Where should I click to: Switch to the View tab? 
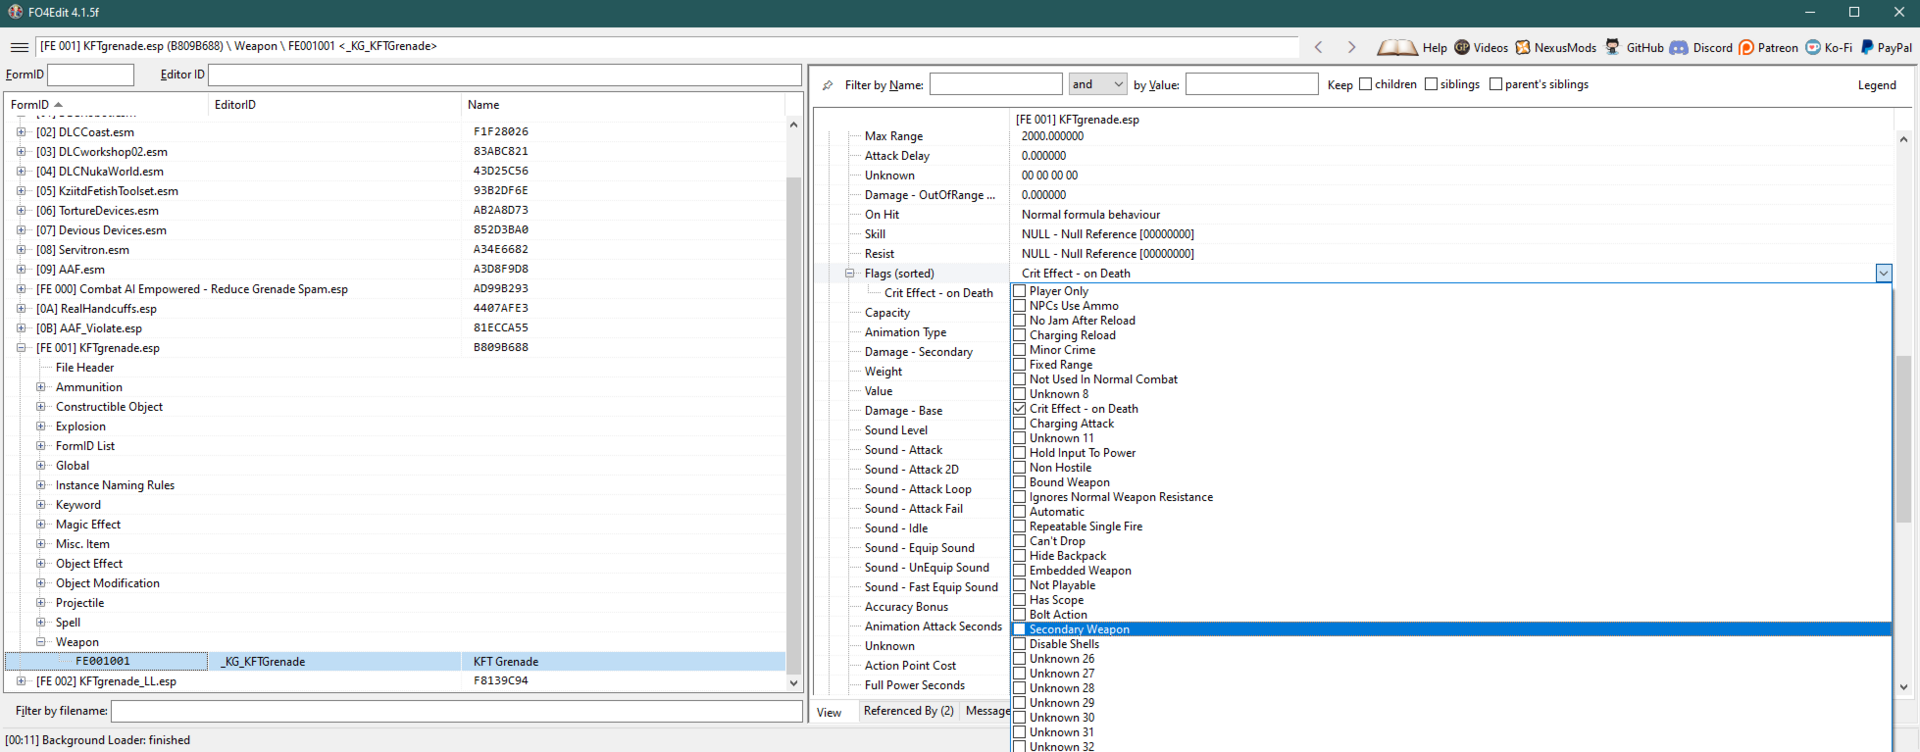click(829, 712)
